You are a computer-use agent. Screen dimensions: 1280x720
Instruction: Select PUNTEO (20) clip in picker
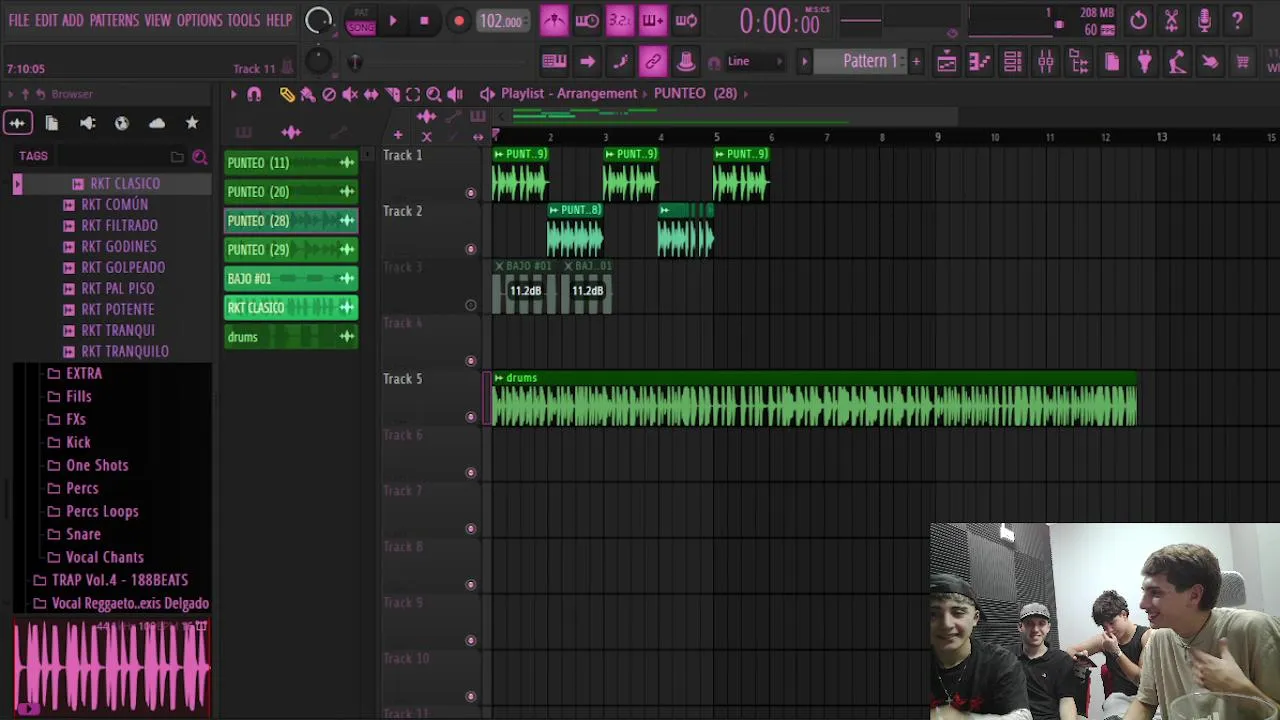(291, 192)
